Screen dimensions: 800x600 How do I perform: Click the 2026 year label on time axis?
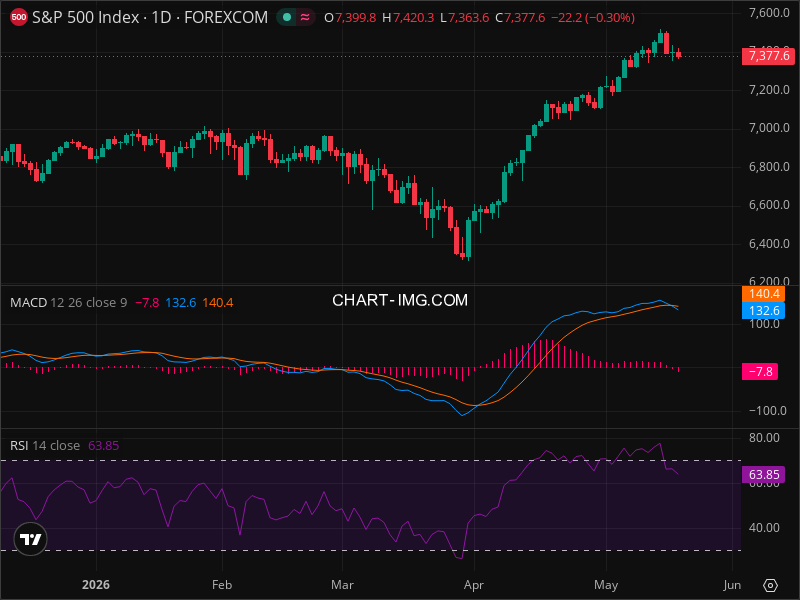tap(96, 585)
